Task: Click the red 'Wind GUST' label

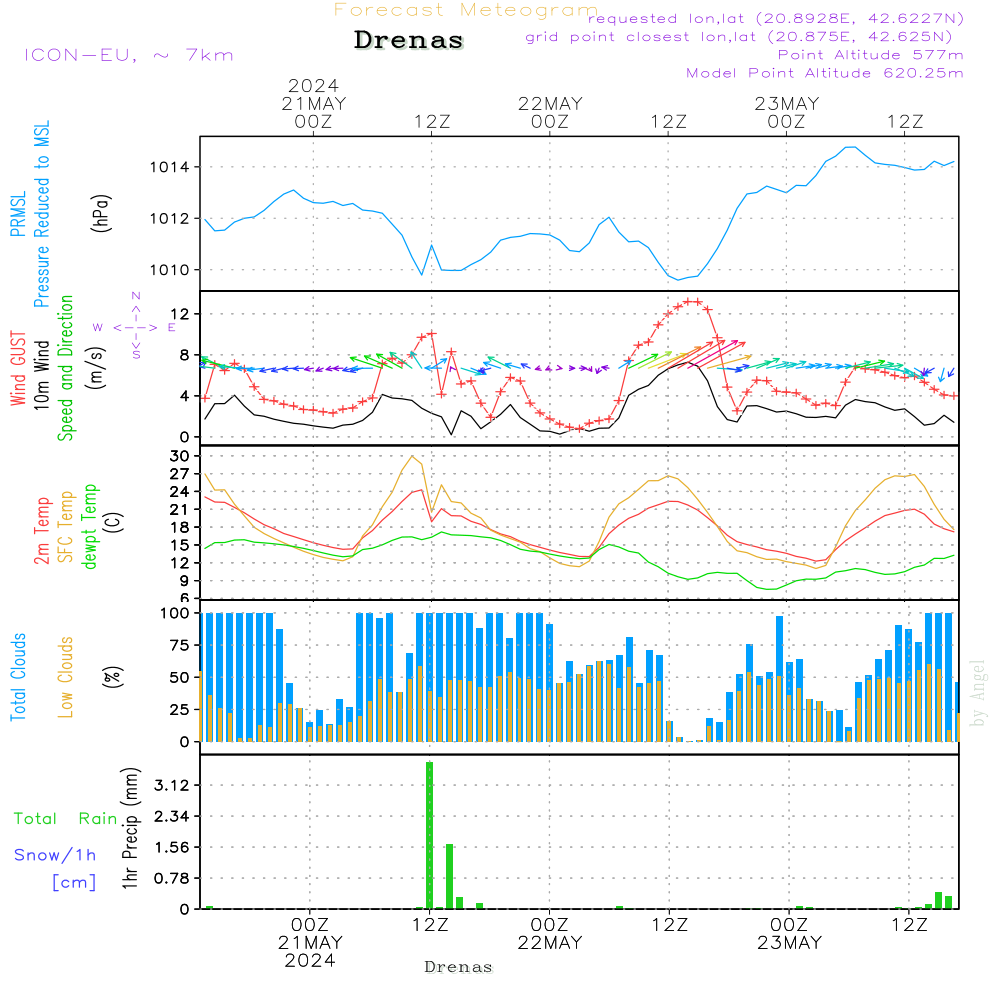Action: click(18, 368)
